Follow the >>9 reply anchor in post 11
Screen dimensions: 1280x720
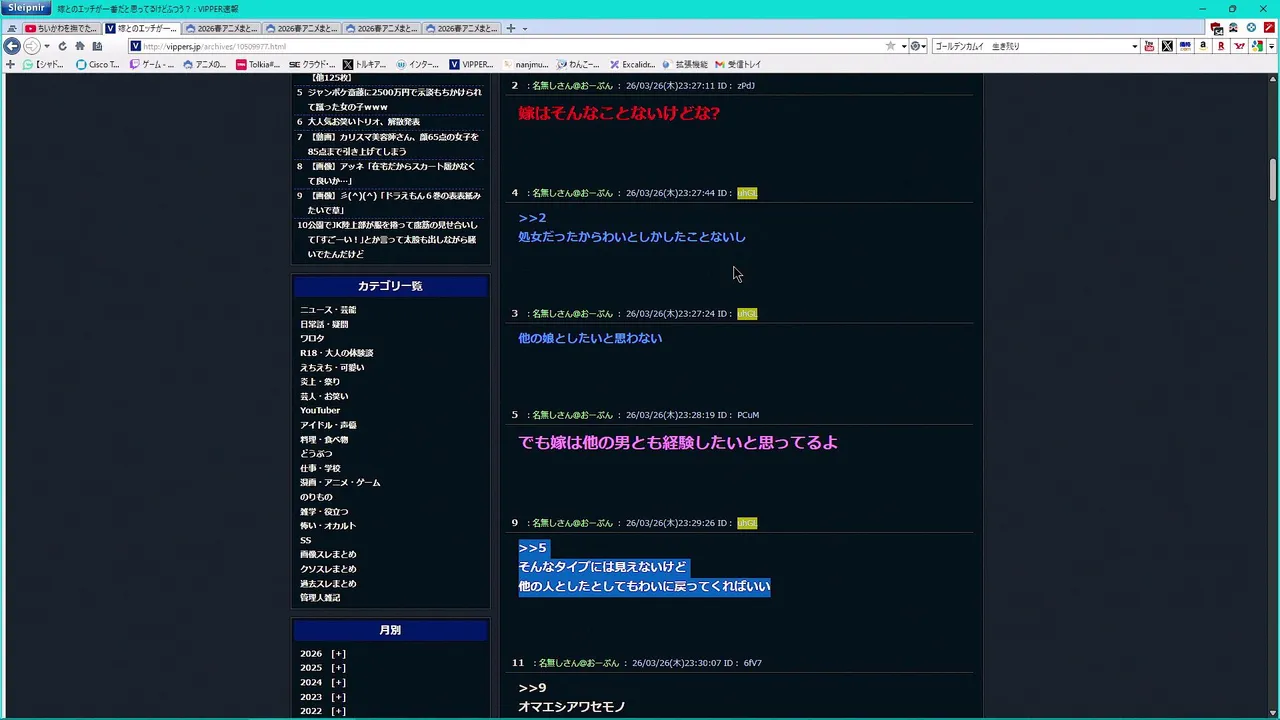532,688
